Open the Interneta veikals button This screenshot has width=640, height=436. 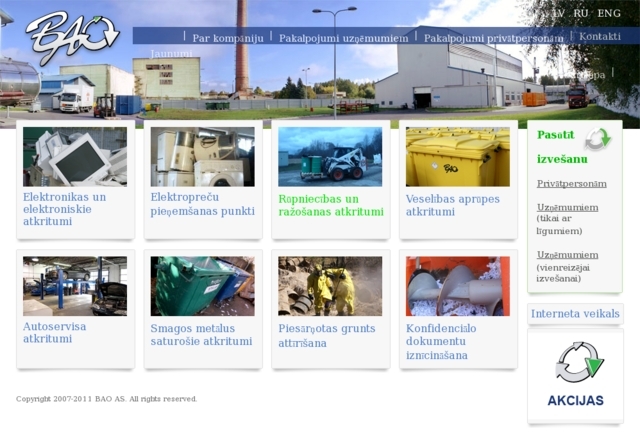575,314
